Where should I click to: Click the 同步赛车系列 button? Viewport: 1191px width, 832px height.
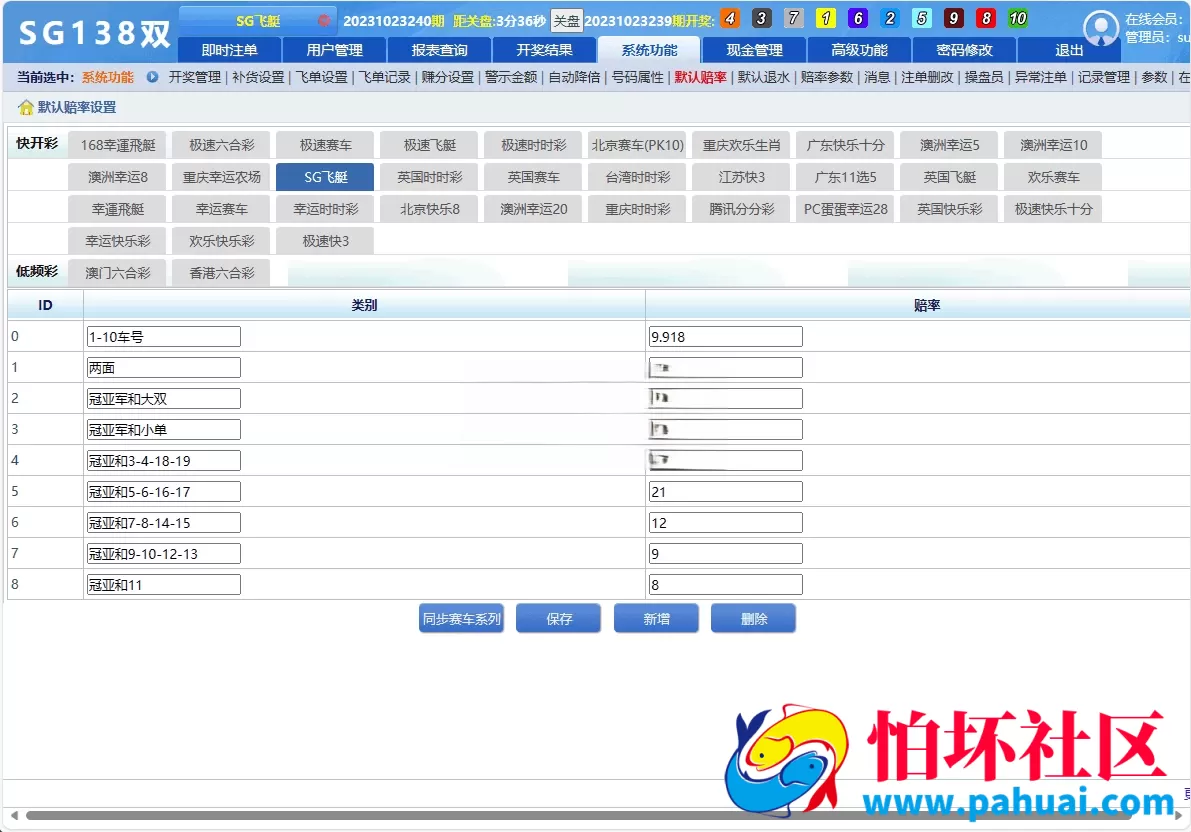click(x=461, y=618)
